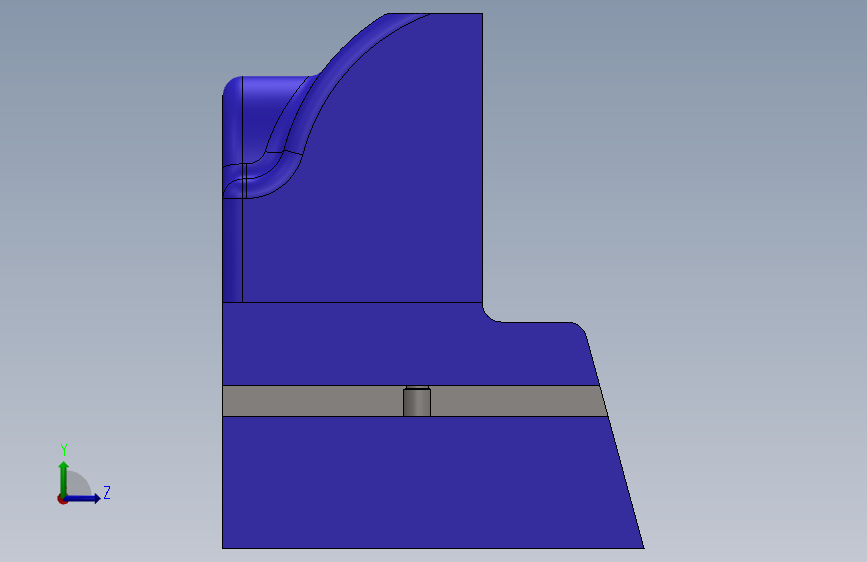This screenshot has height=562, width=867.
Task: Select the small gray cylindrical pin
Action: coord(417,401)
